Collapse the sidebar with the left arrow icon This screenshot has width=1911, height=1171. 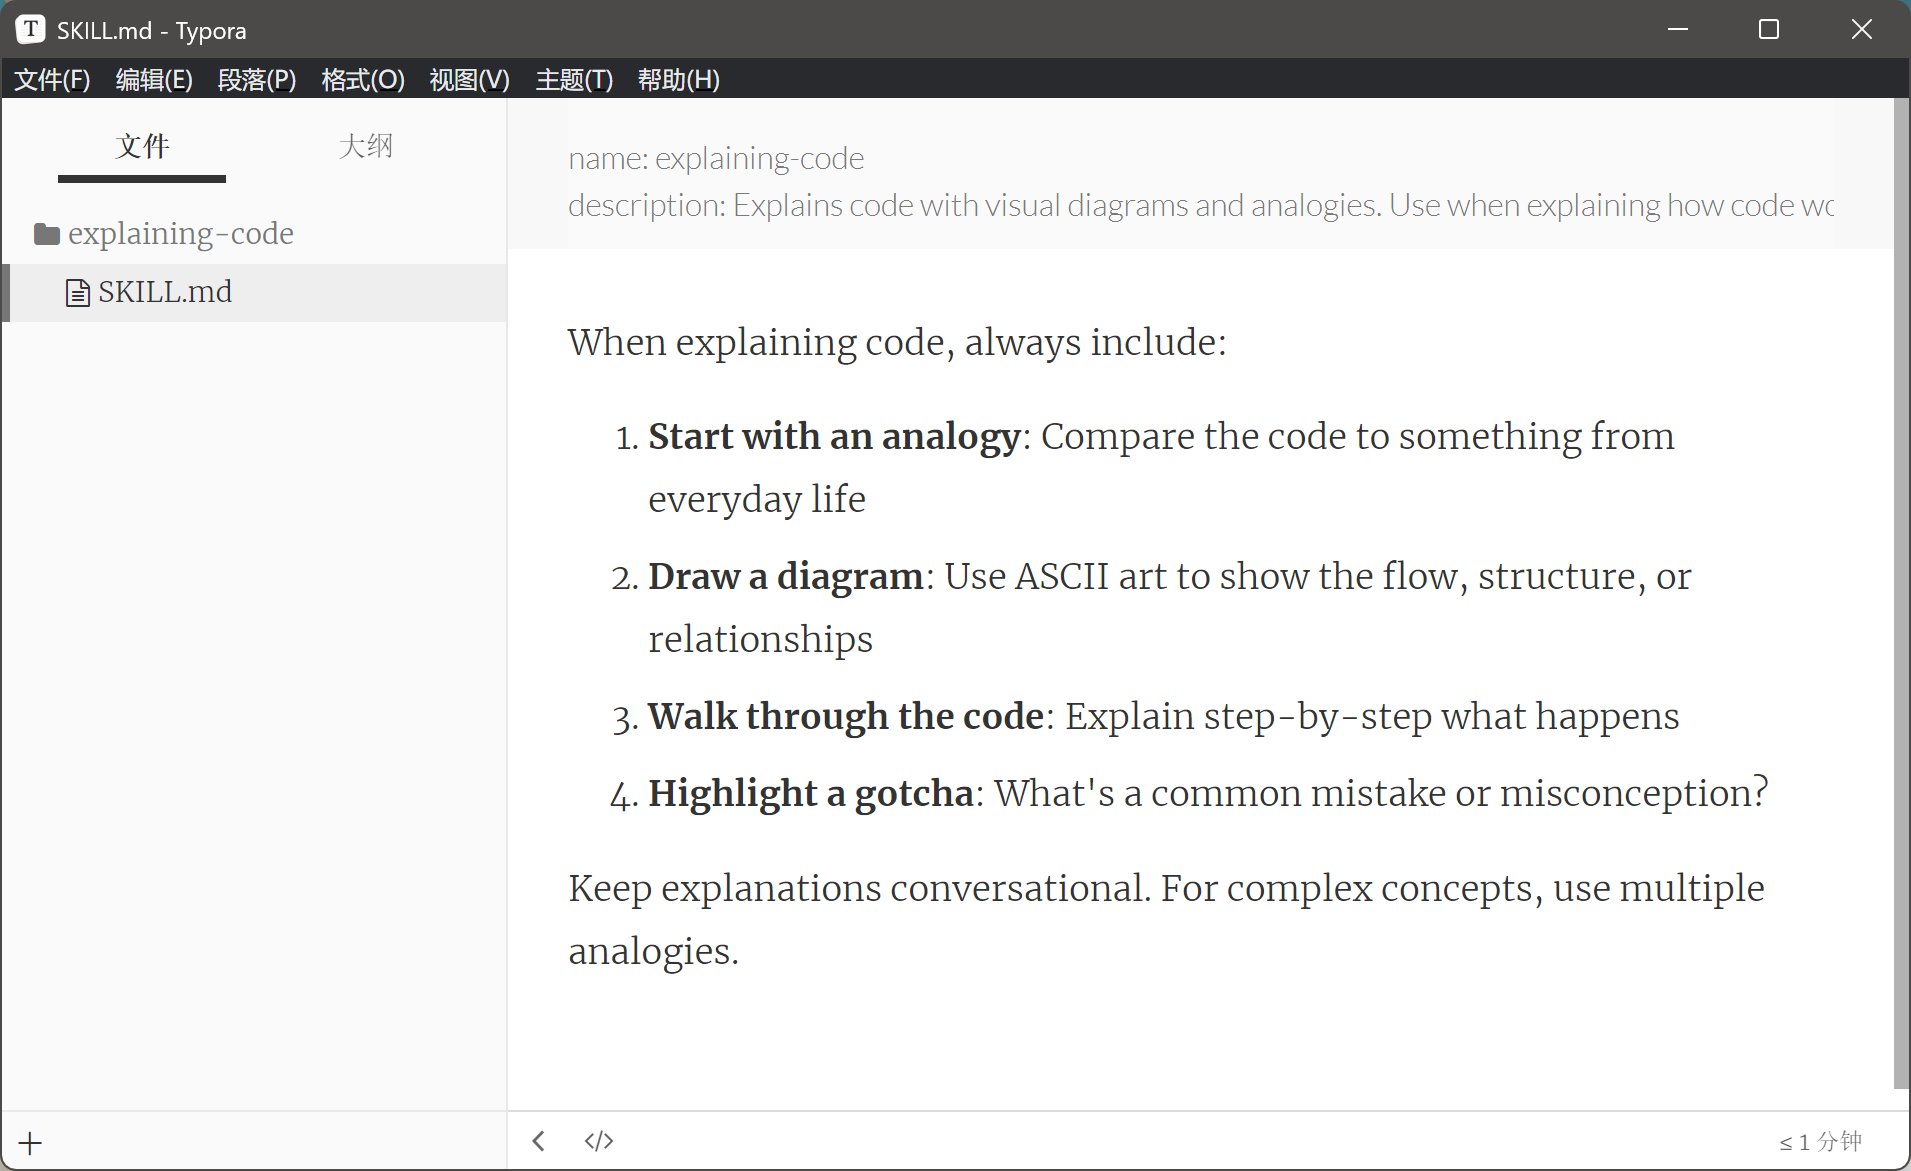coord(539,1141)
